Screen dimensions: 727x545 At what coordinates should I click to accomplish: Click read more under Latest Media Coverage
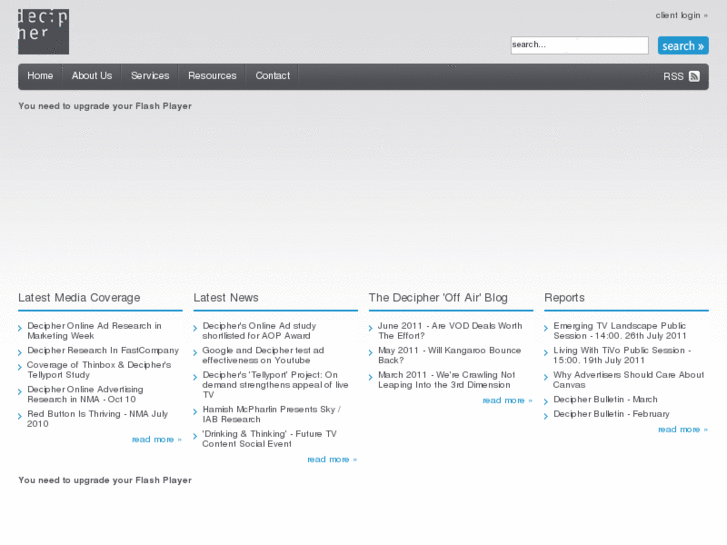[156, 439]
